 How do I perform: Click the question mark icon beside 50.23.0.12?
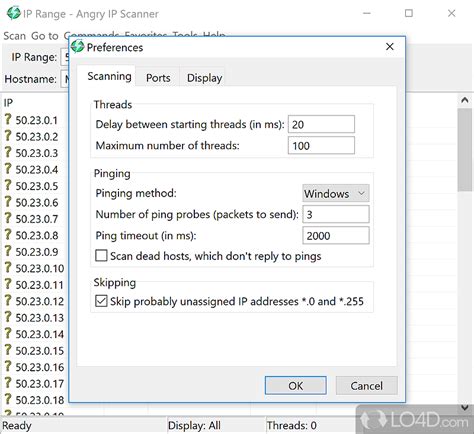[8, 301]
